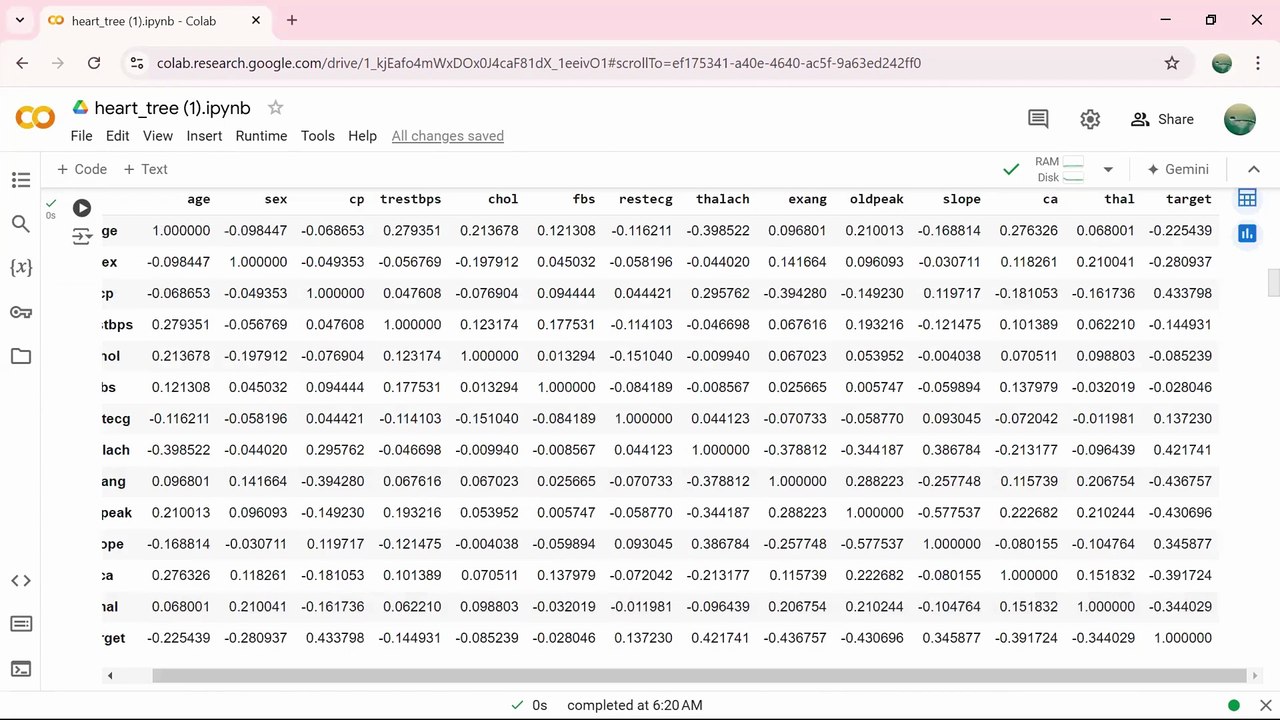The height and width of the screenshot is (720, 1280).
Task: Convert dataframe to interactive table
Action: click(1247, 198)
